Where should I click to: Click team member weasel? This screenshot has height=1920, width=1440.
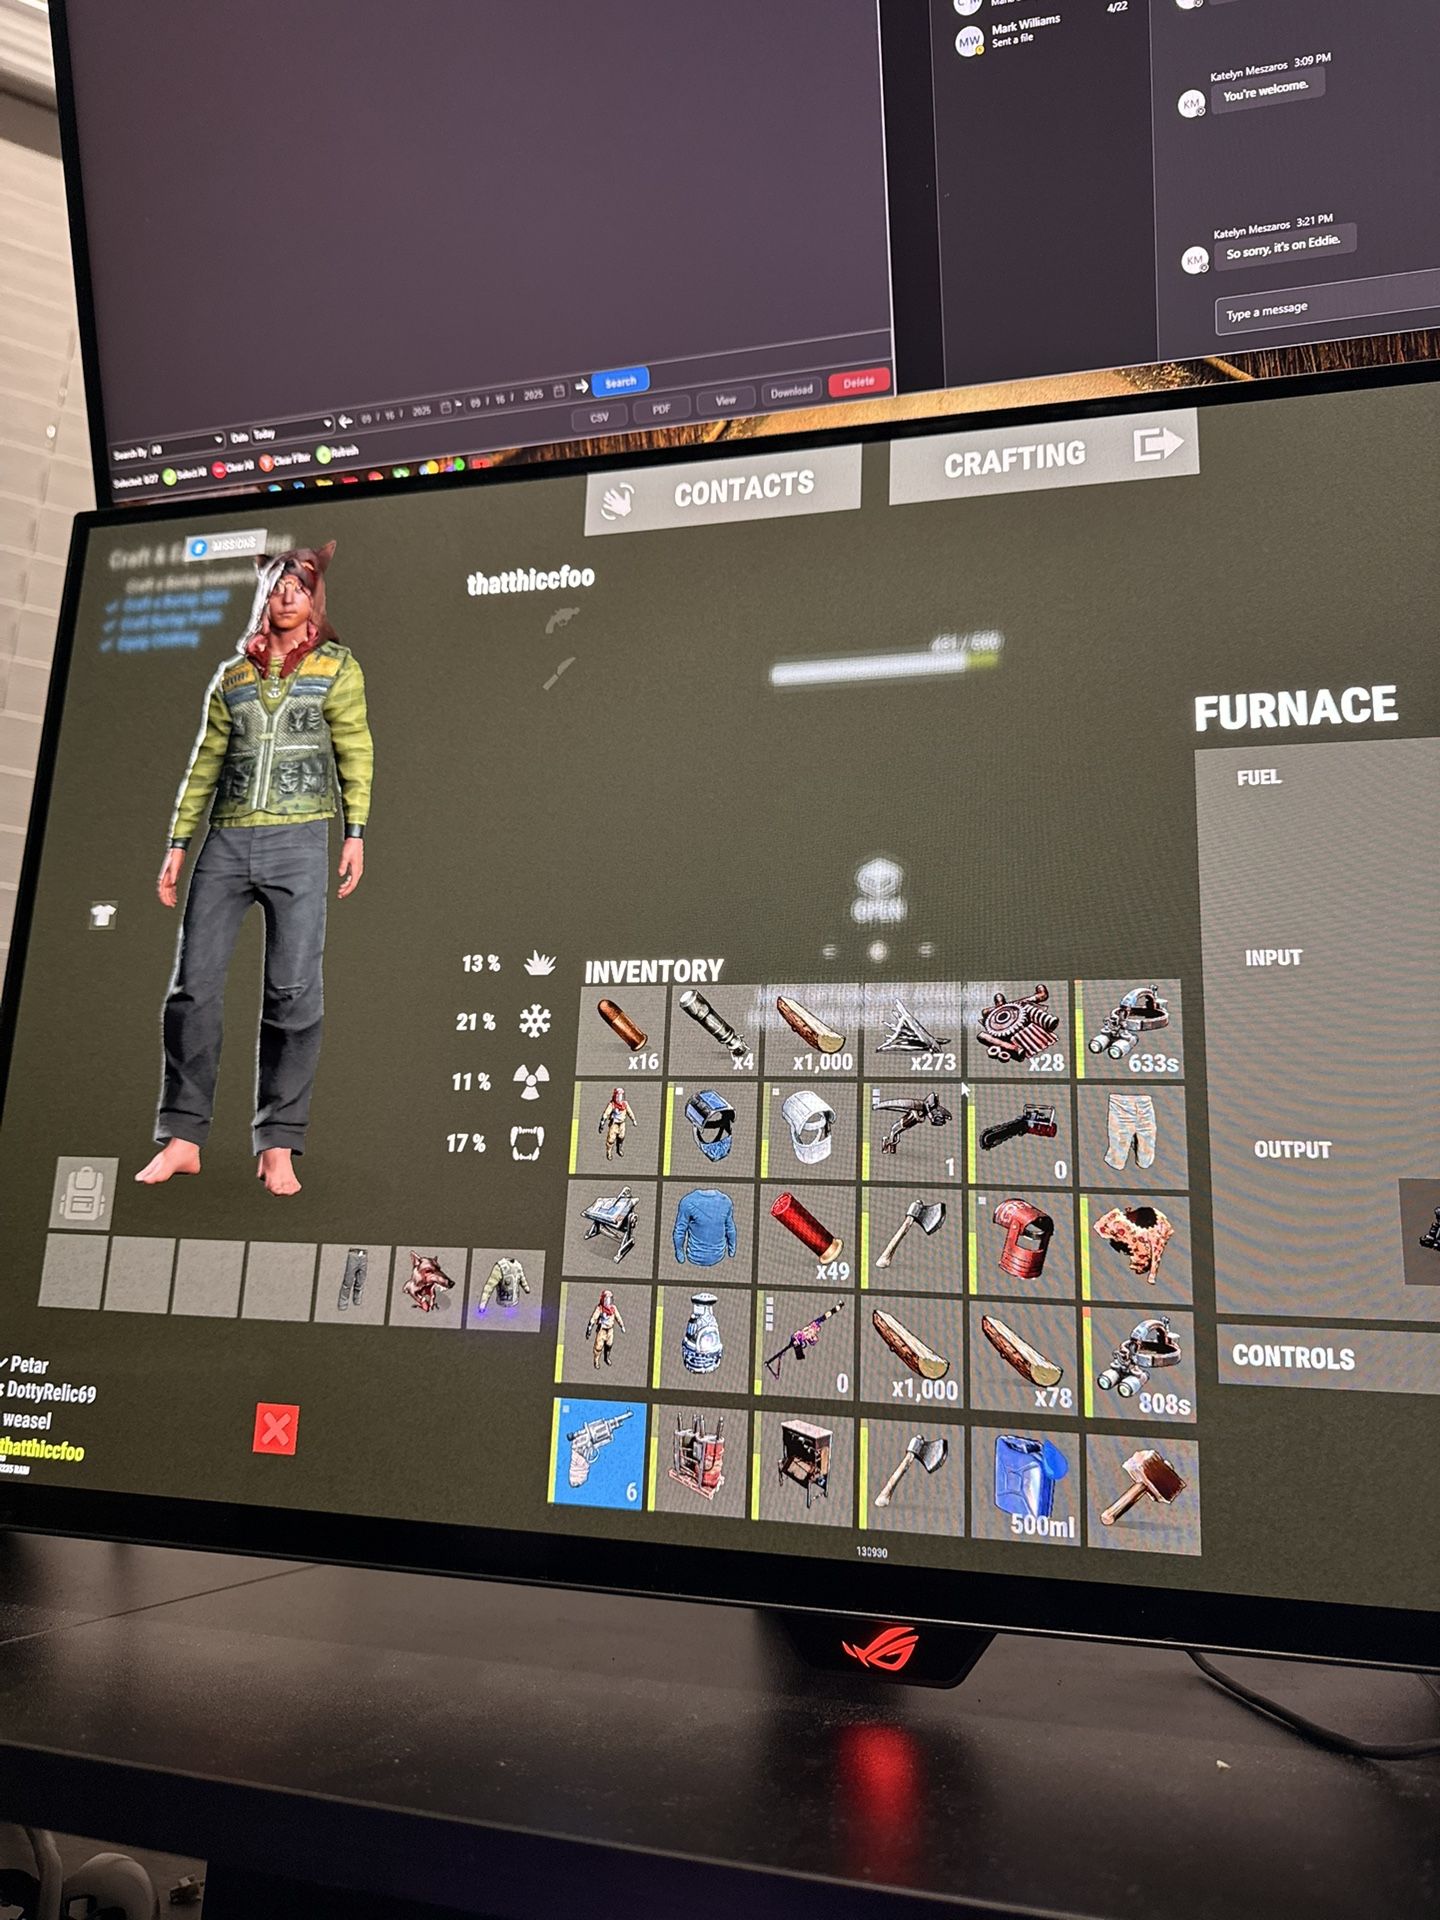point(26,1420)
